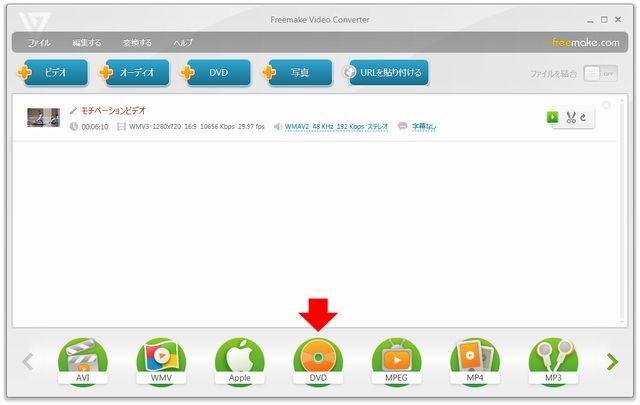This screenshot has height=405, width=640.
Task: Open the ヘルプ menu
Action: pyautogui.click(x=183, y=43)
